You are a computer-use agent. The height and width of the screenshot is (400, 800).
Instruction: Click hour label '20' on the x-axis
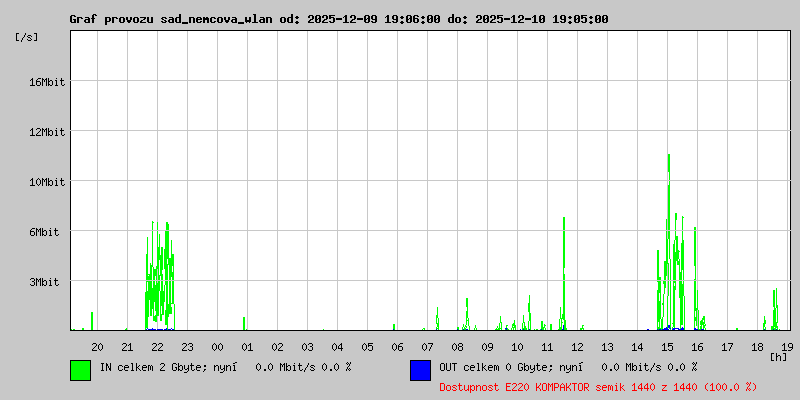pos(97,347)
